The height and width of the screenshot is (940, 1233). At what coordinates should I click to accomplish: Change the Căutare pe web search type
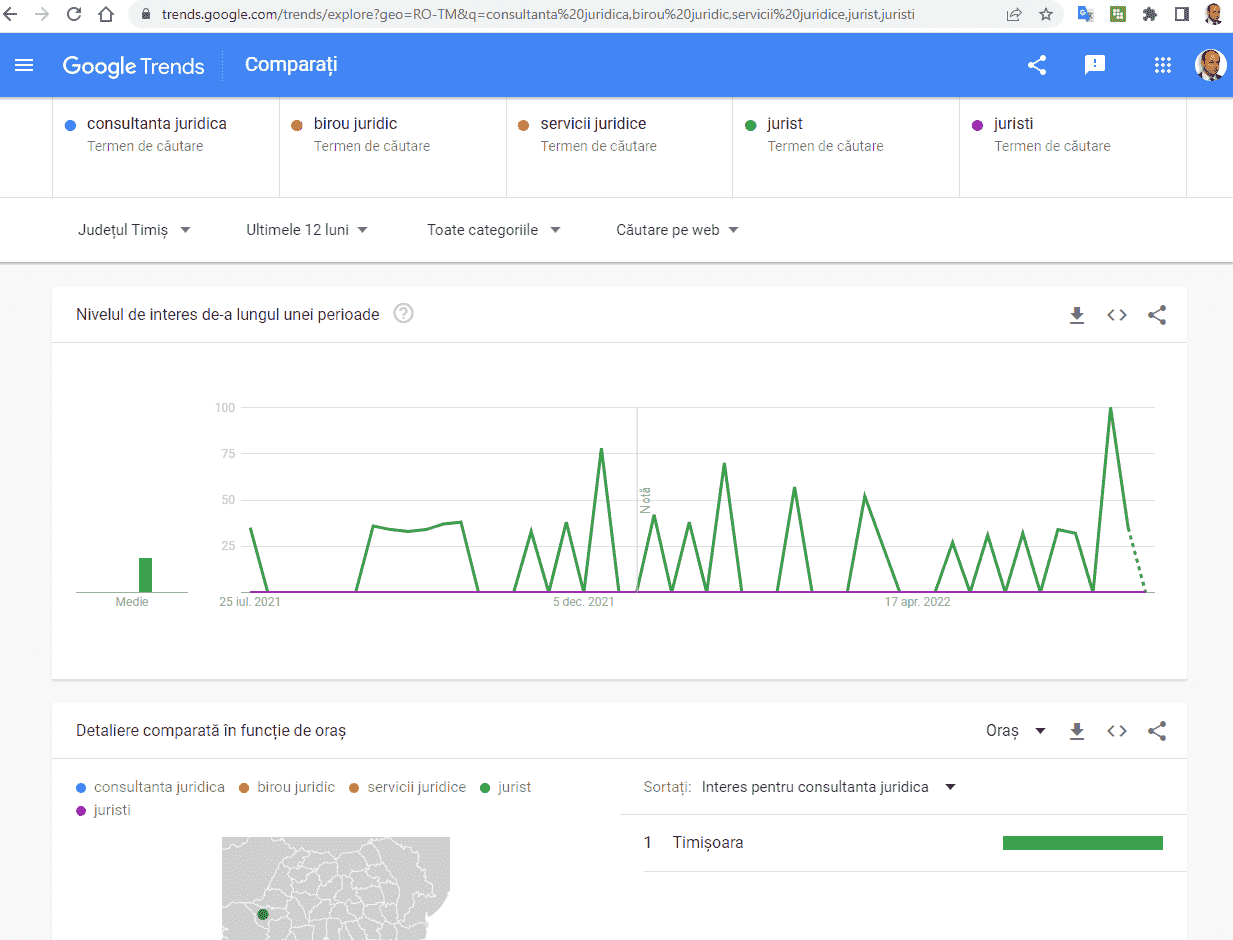(677, 230)
